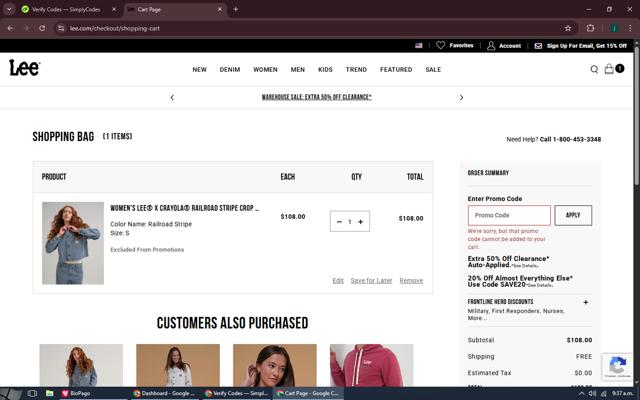Increase item quantity with plus

pyautogui.click(x=360, y=222)
